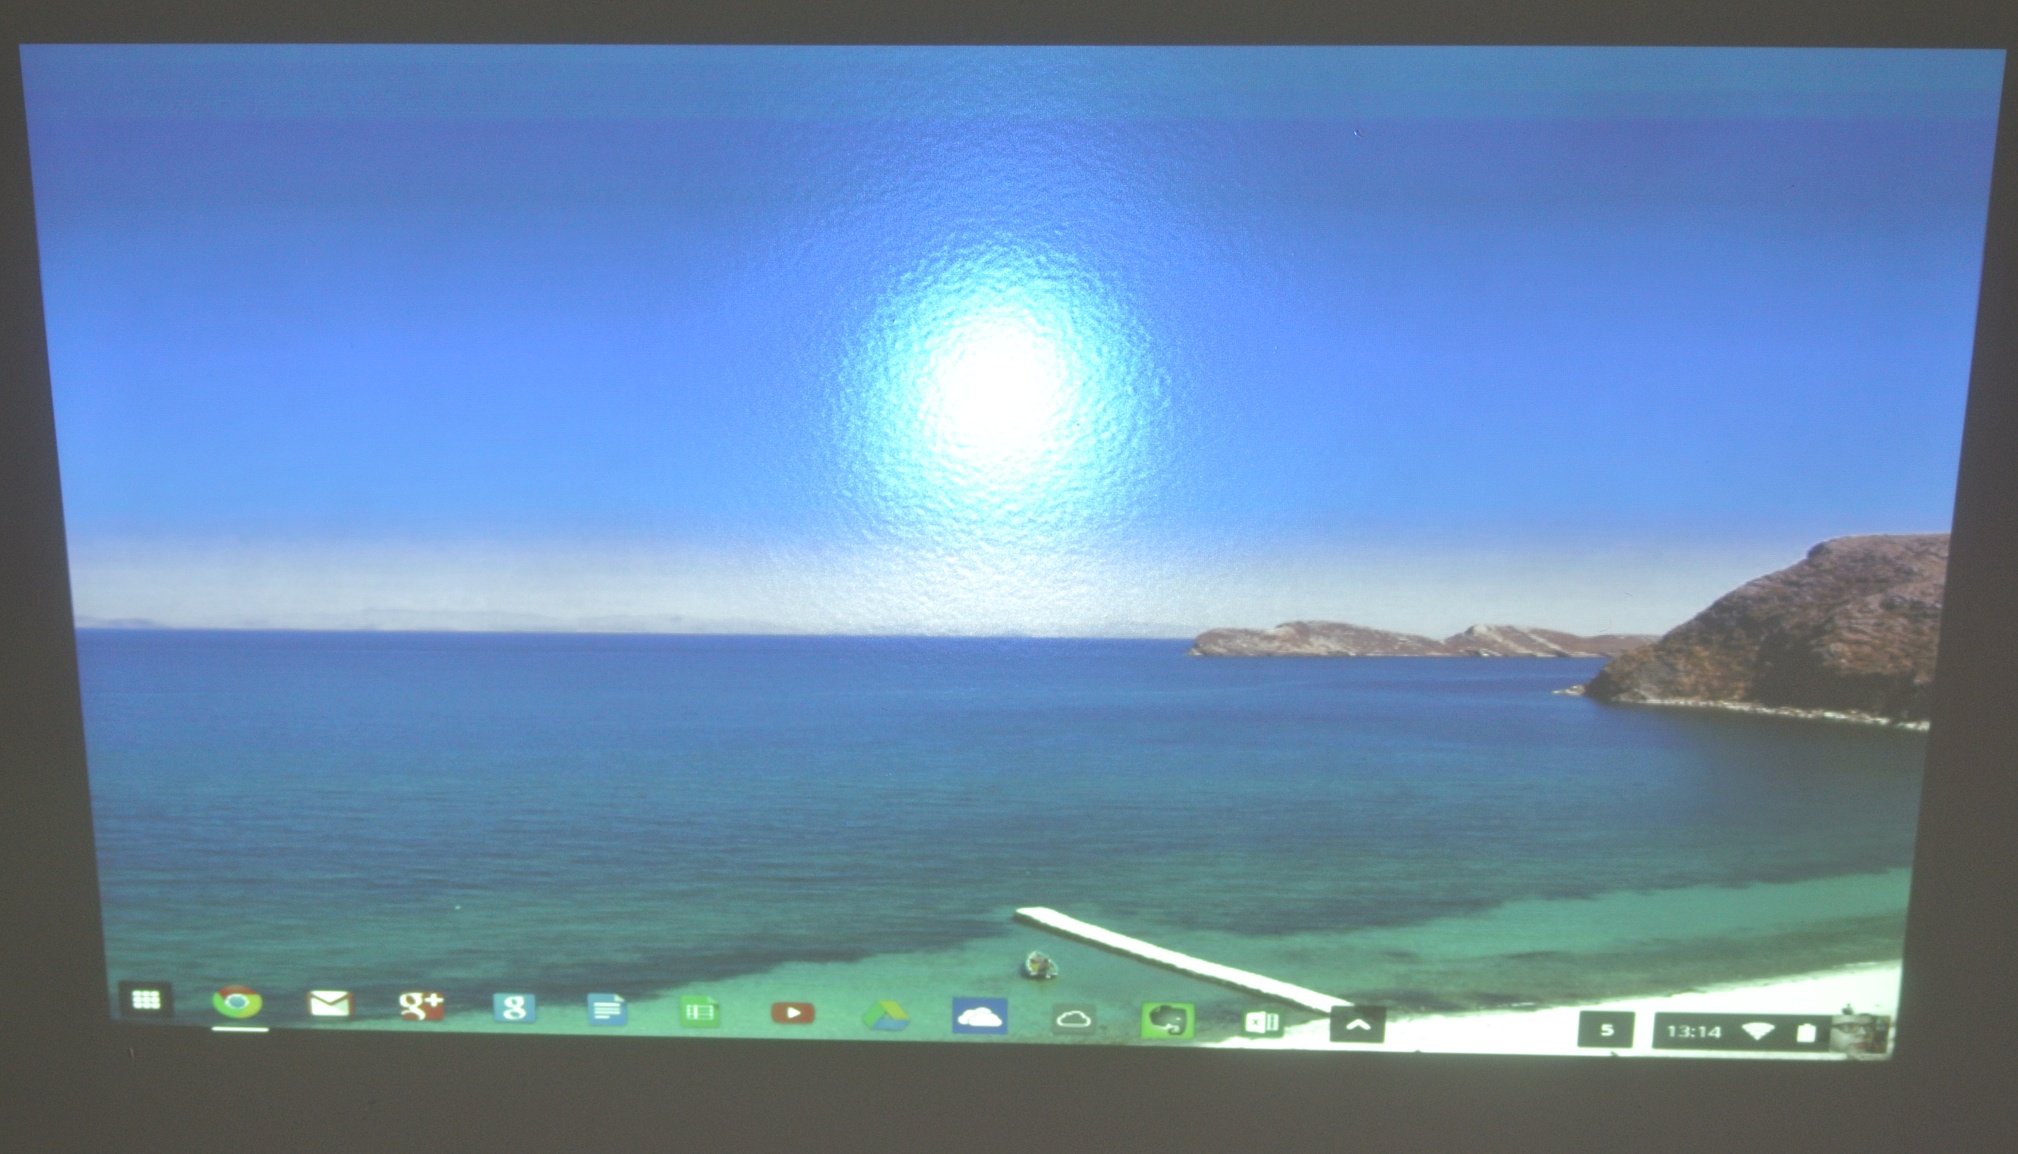
Task: Launch Evernote from the shelf
Action: coord(1167,1021)
